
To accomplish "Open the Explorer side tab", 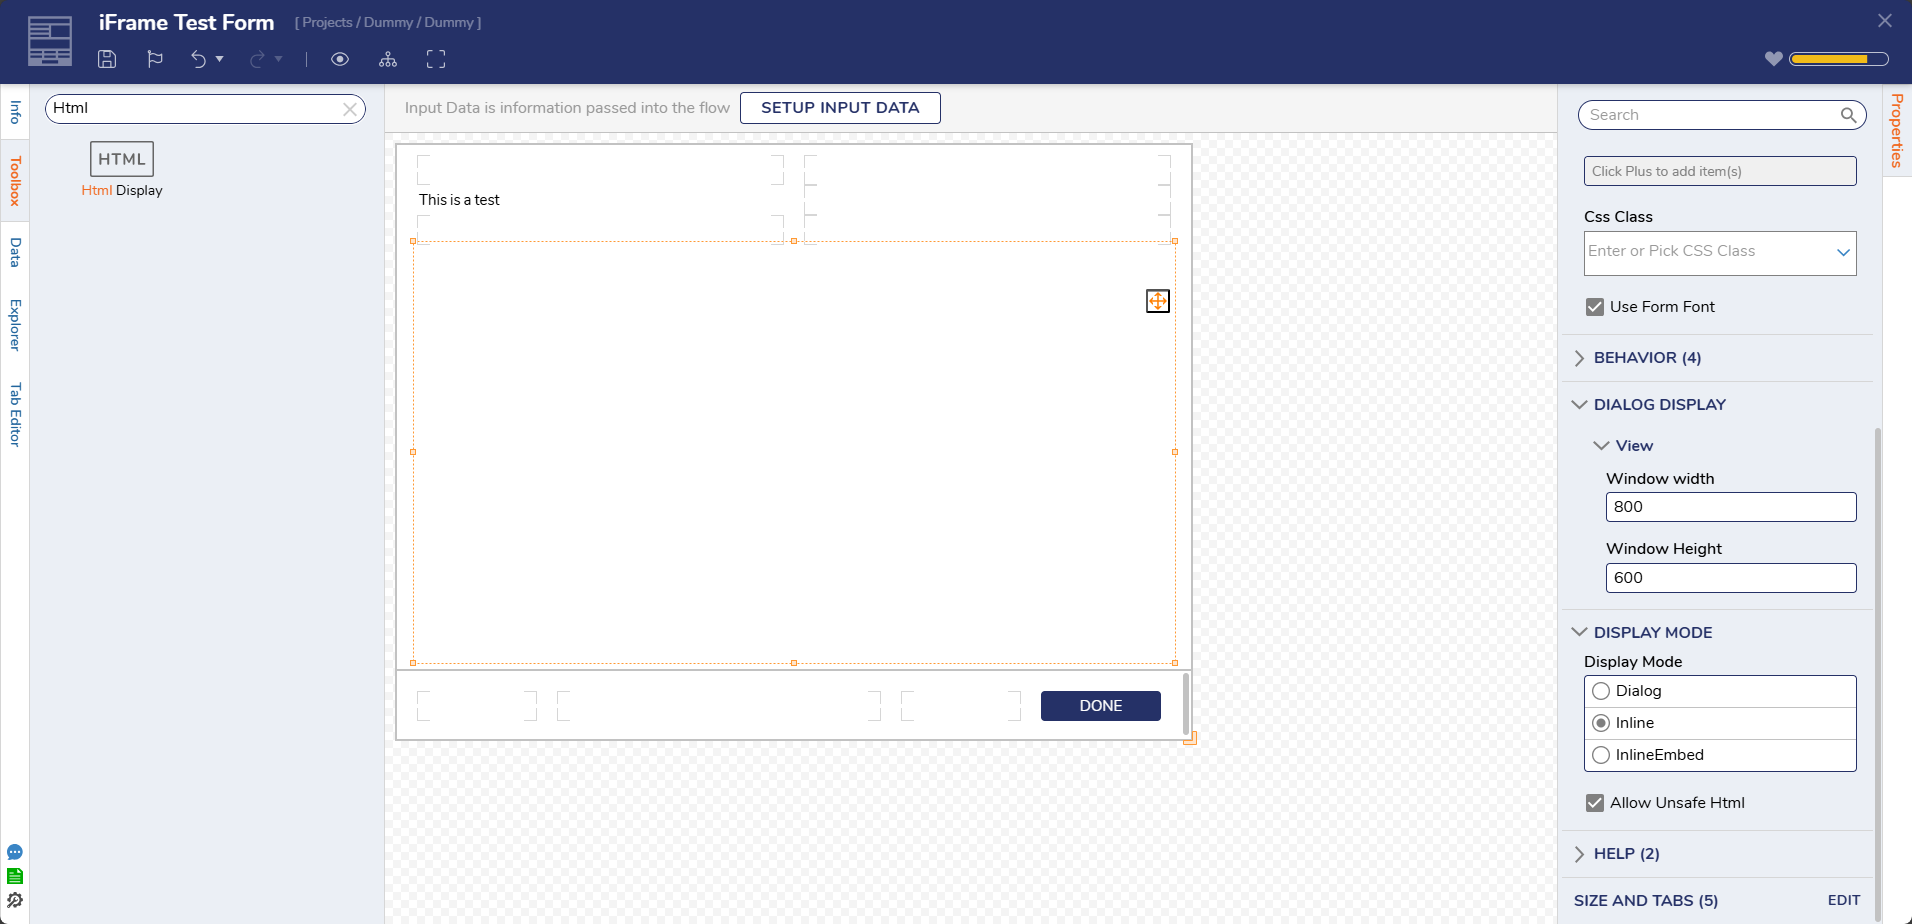I will [15, 325].
